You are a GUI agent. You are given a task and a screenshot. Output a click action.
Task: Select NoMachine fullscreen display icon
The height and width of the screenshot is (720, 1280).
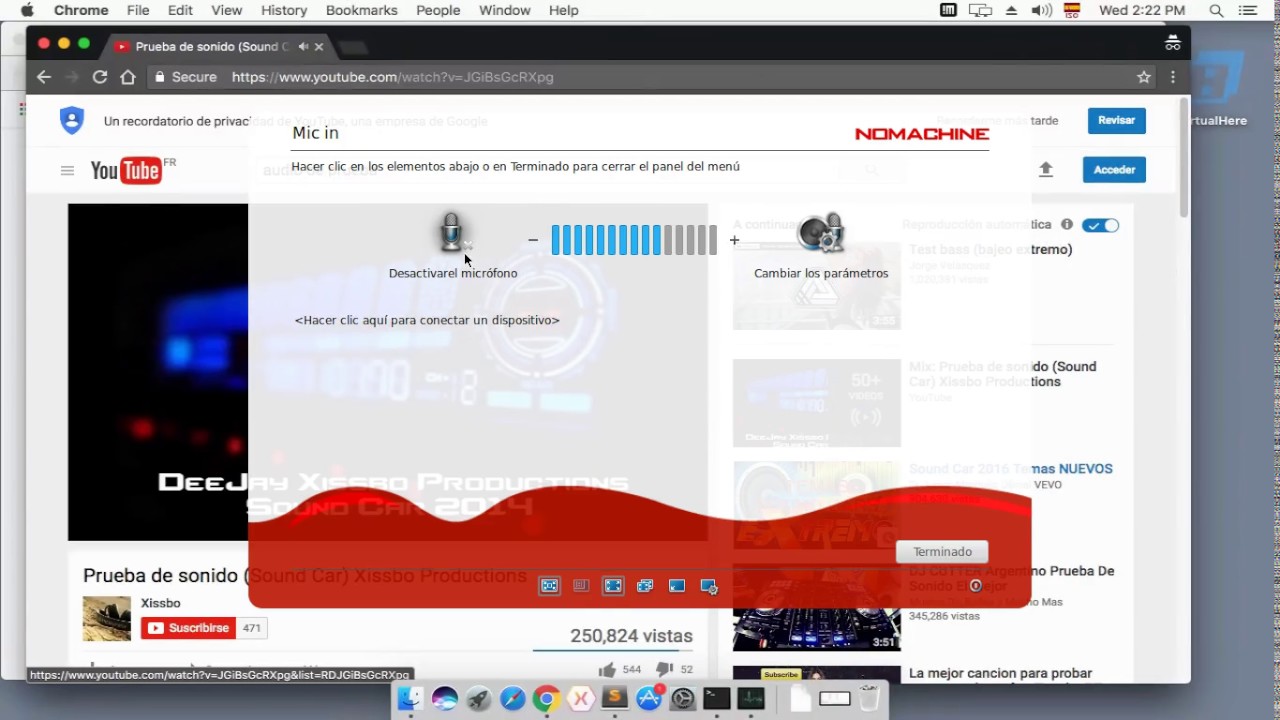(x=613, y=586)
